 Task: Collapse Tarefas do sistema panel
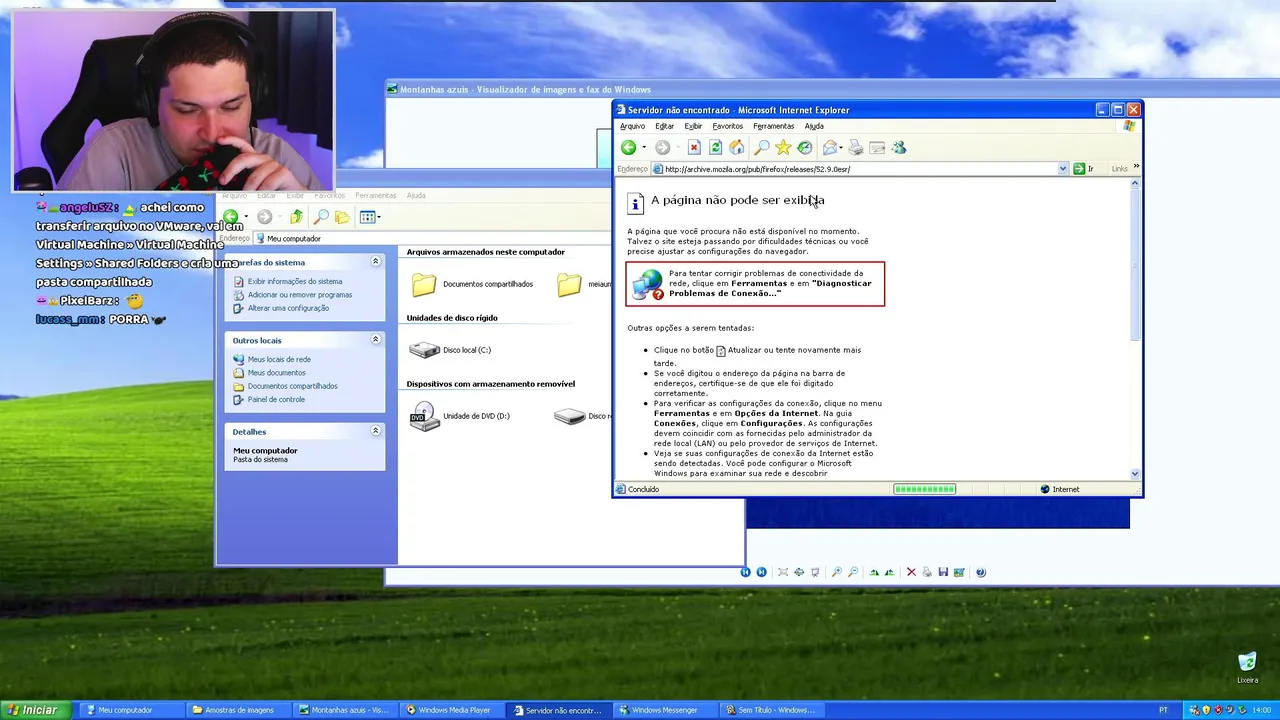(376, 262)
